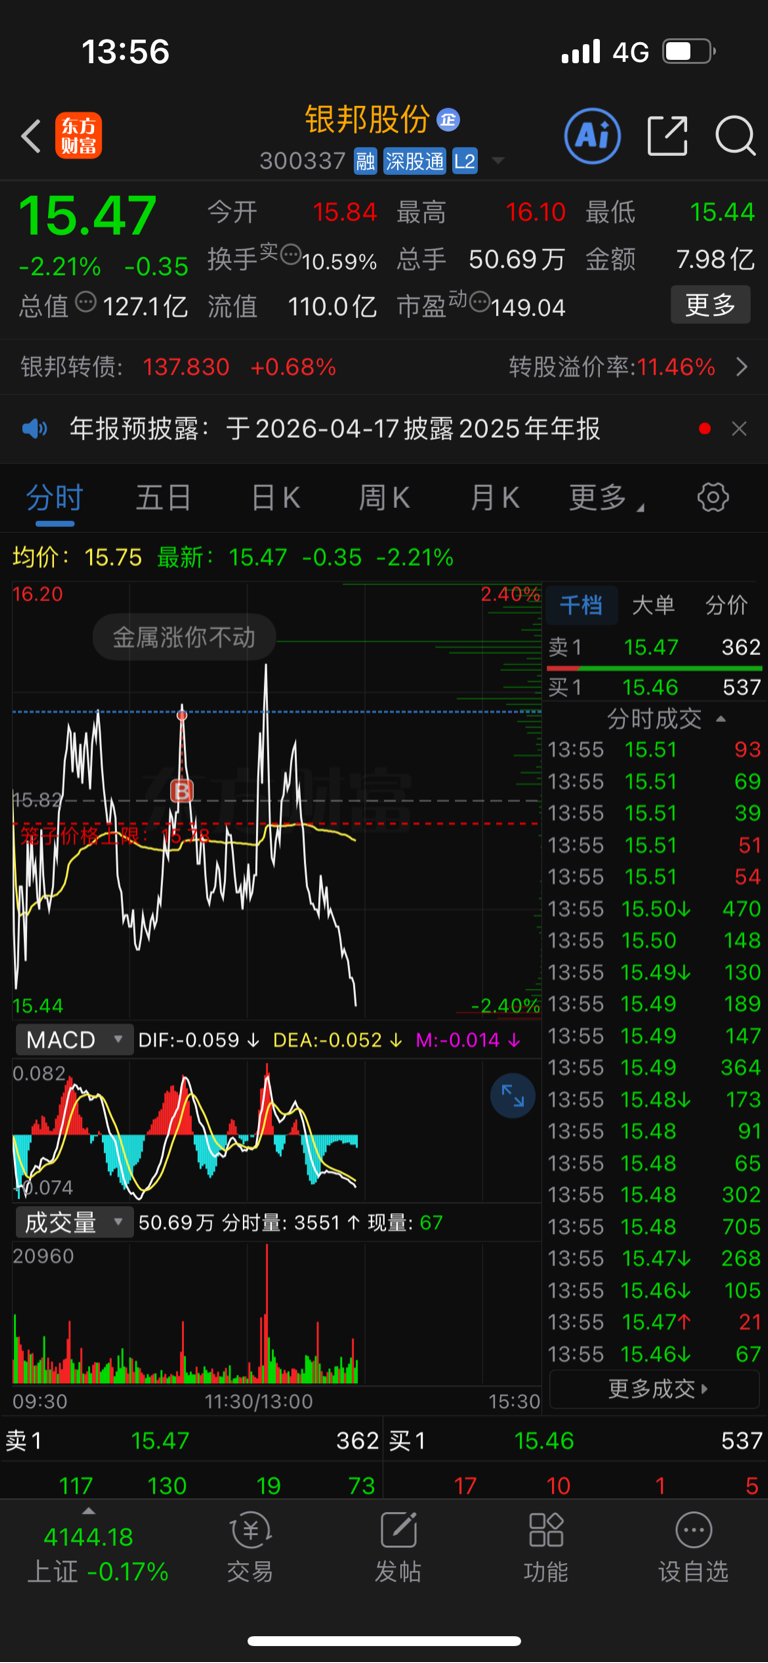Select the 千档 order book tab
The width and height of the screenshot is (768, 1663).
[580, 605]
